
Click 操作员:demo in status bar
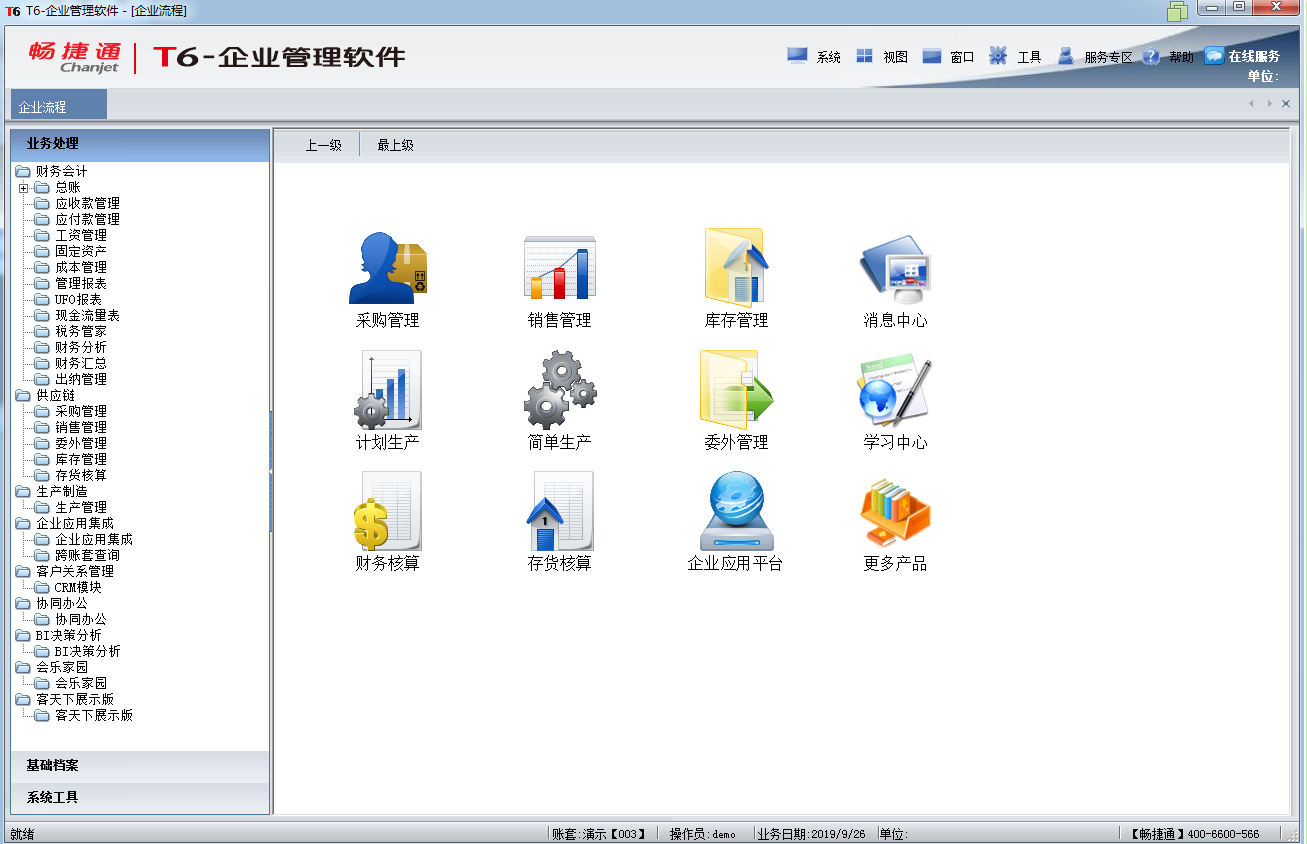point(703,834)
